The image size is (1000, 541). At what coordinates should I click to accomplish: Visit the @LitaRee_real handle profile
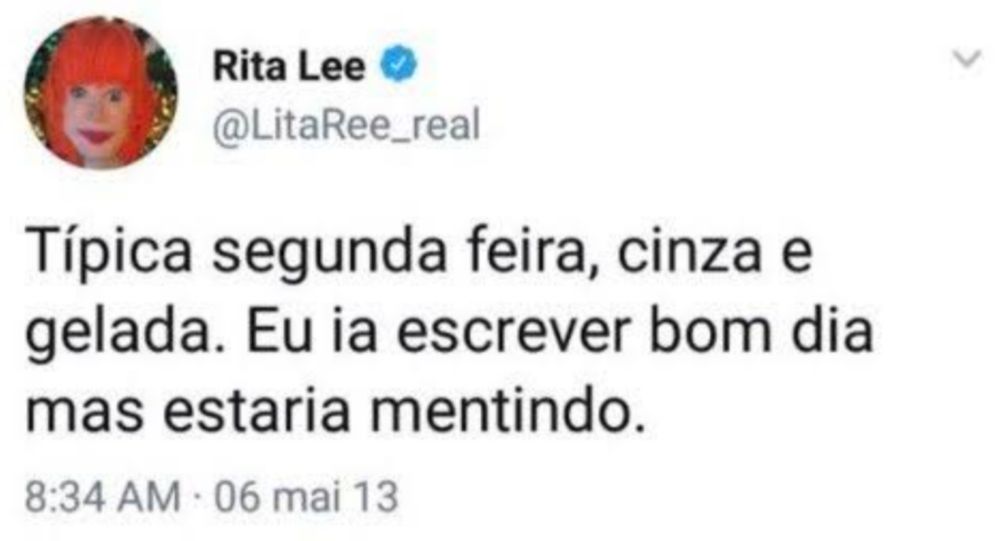346,124
